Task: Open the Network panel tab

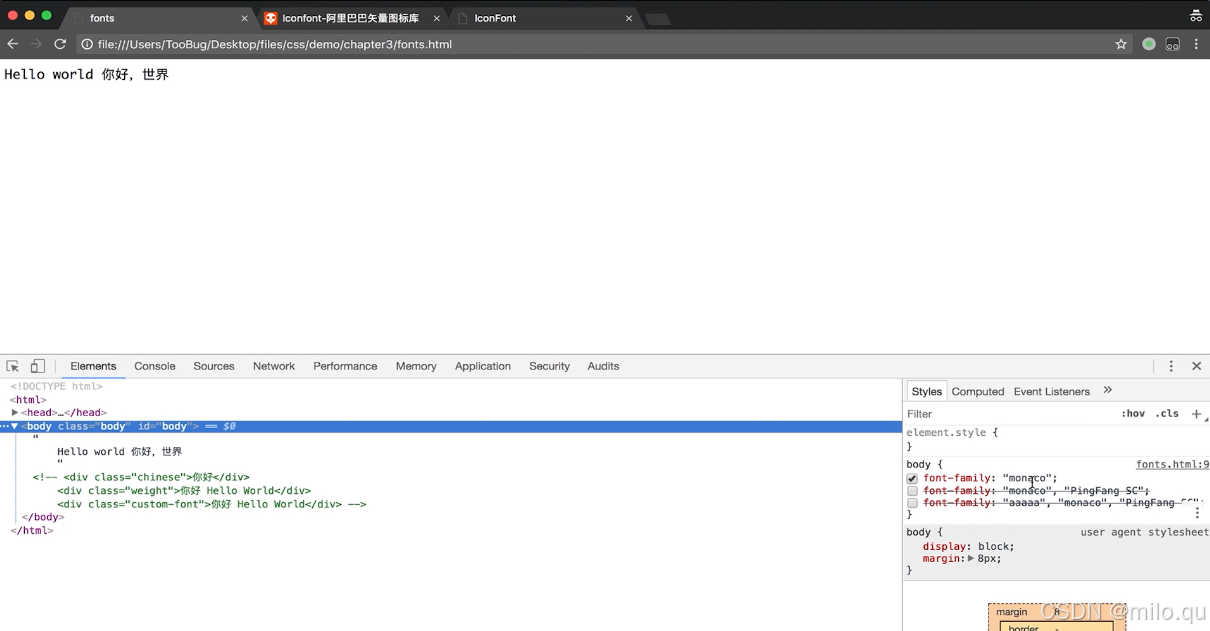Action: point(274,366)
